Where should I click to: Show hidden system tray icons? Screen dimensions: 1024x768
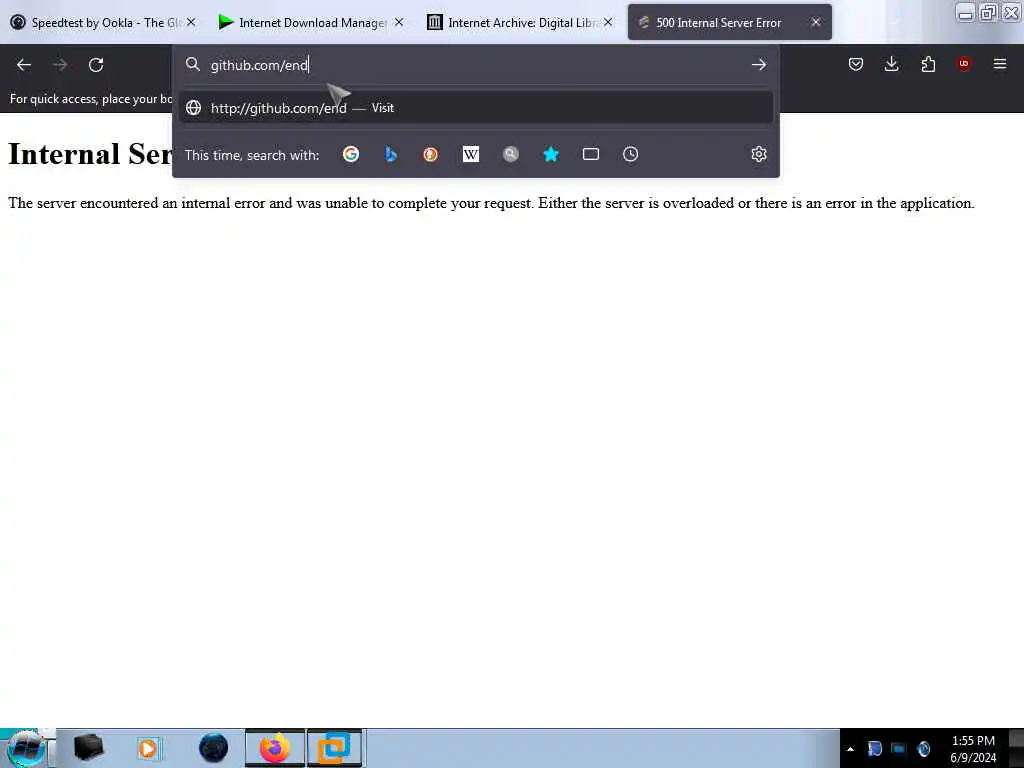[x=850, y=749]
